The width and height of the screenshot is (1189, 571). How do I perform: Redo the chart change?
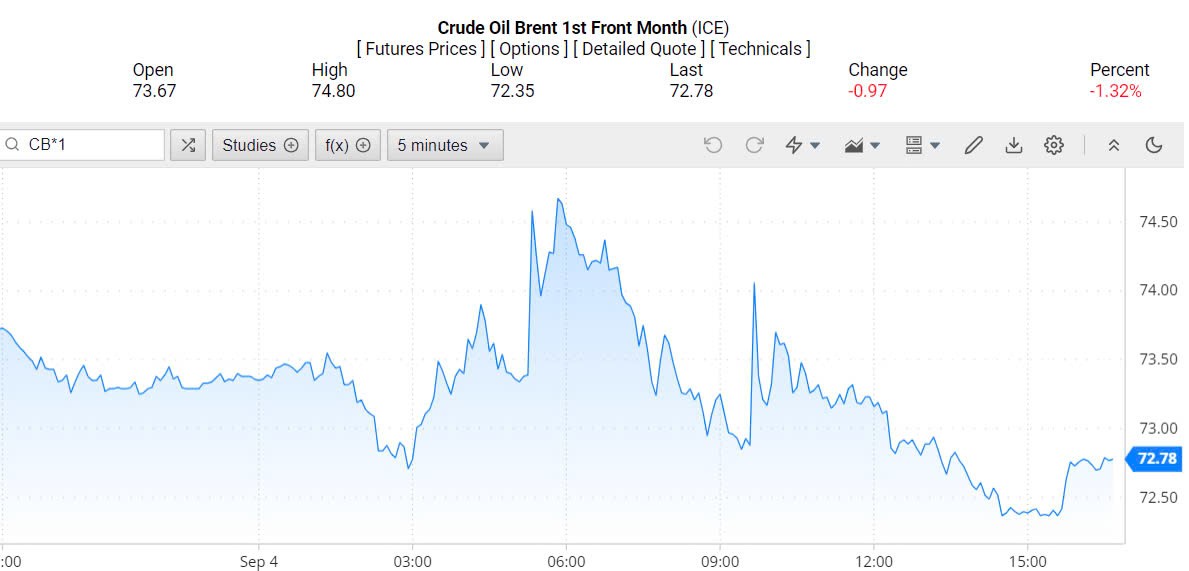(x=754, y=145)
